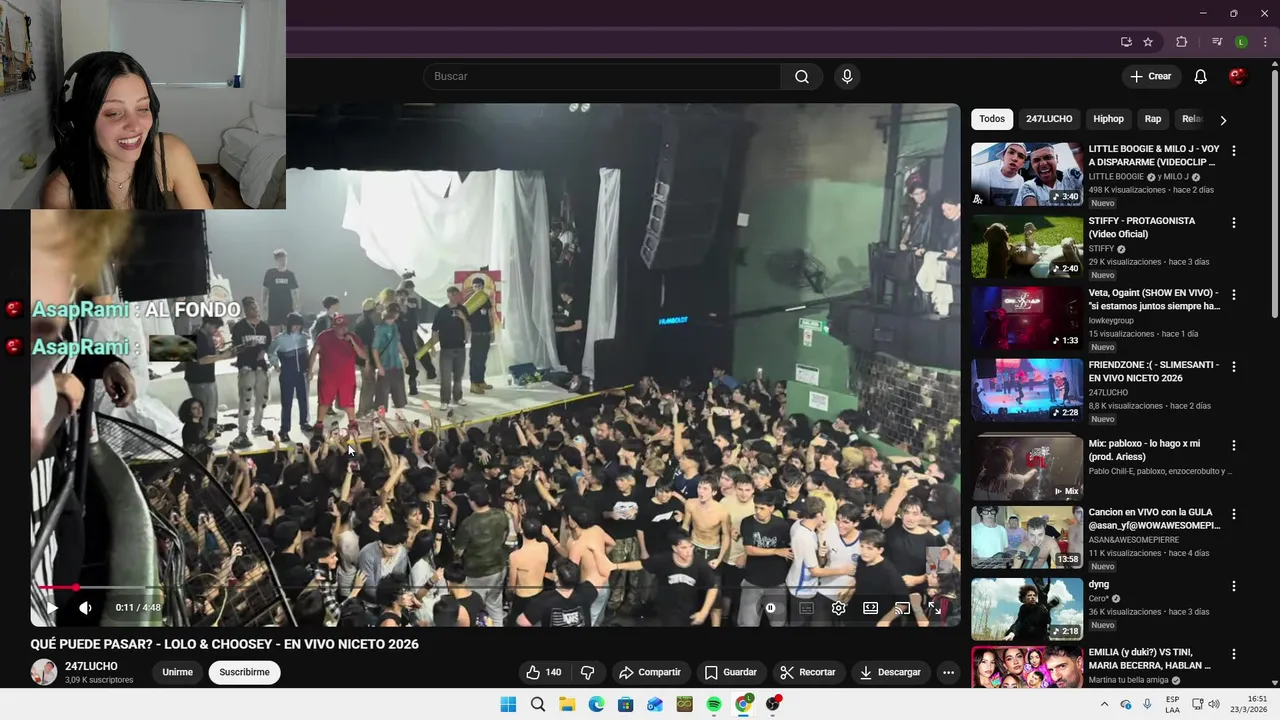Open Spotify from the taskbar
This screenshot has width=1280, height=720.
[x=714, y=704]
